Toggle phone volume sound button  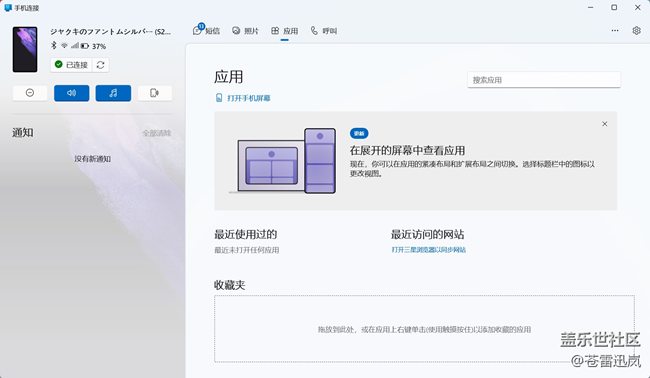pos(71,93)
